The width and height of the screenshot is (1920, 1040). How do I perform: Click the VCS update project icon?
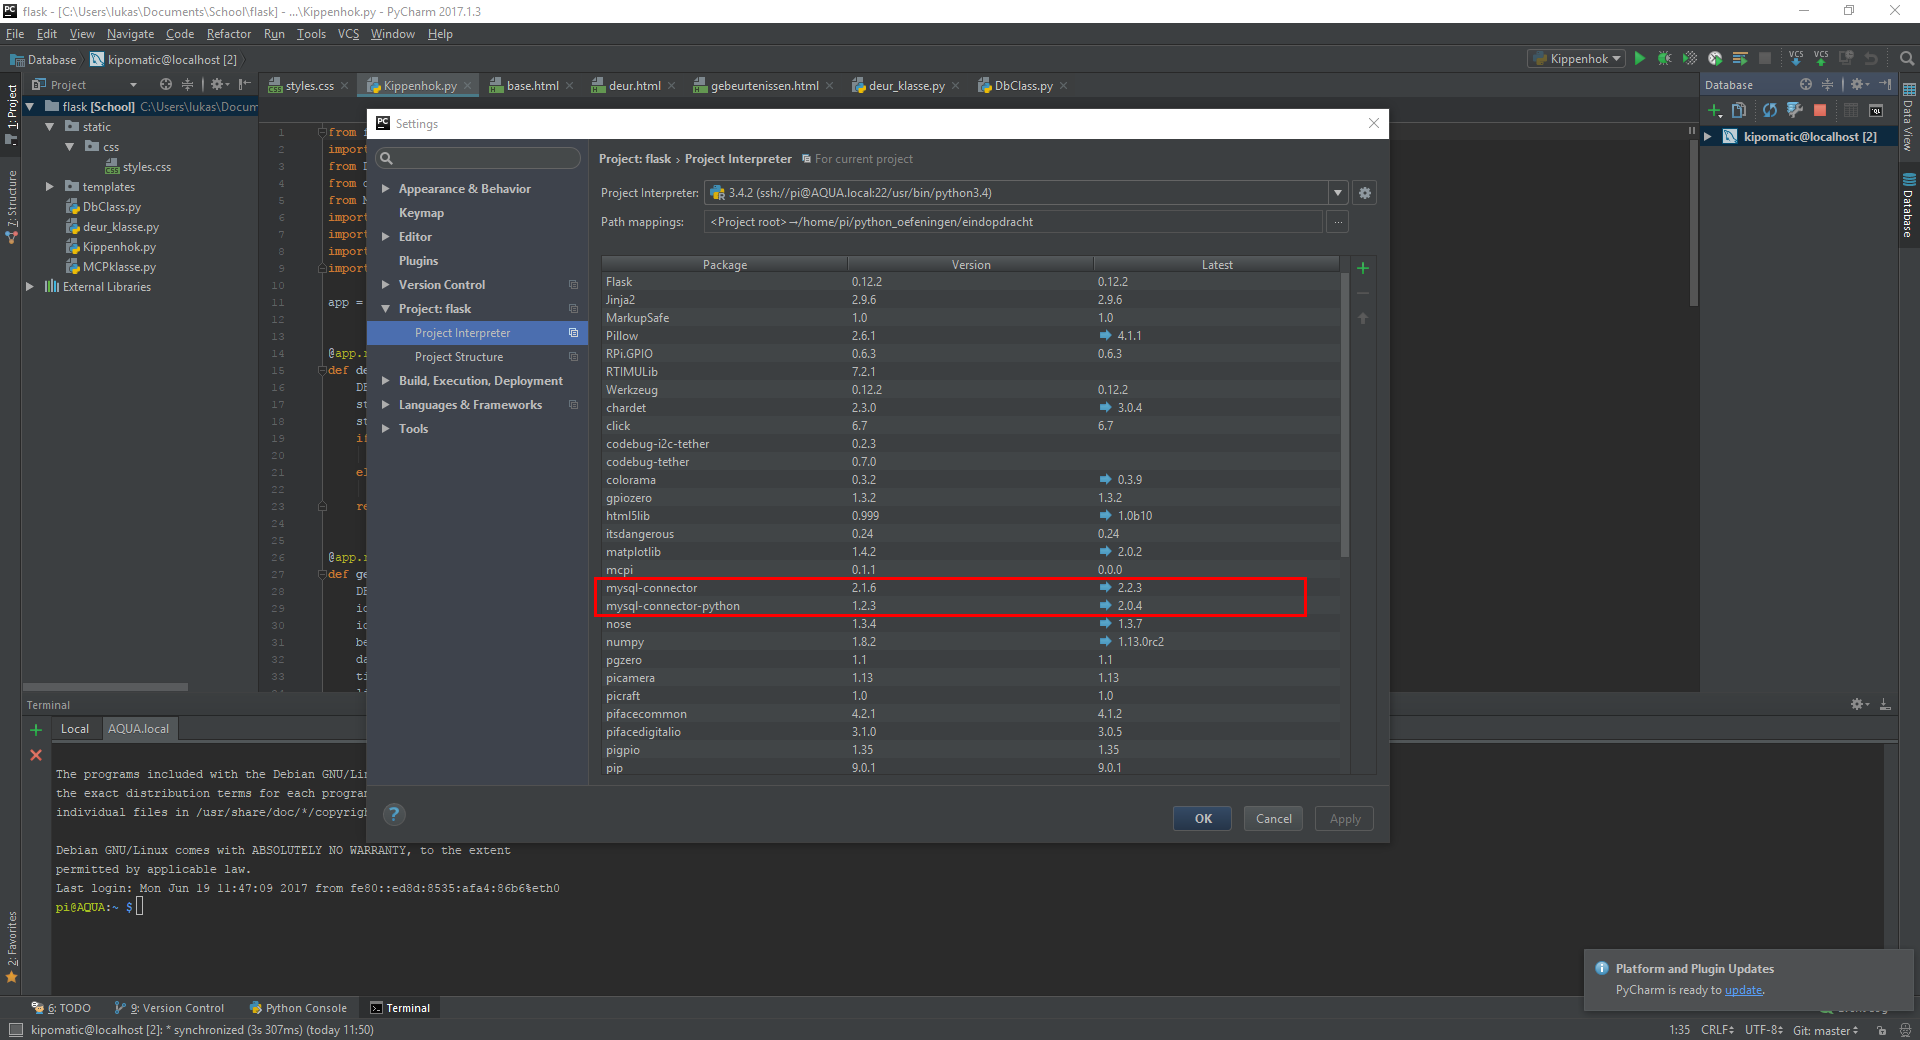pyautogui.click(x=1796, y=59)
